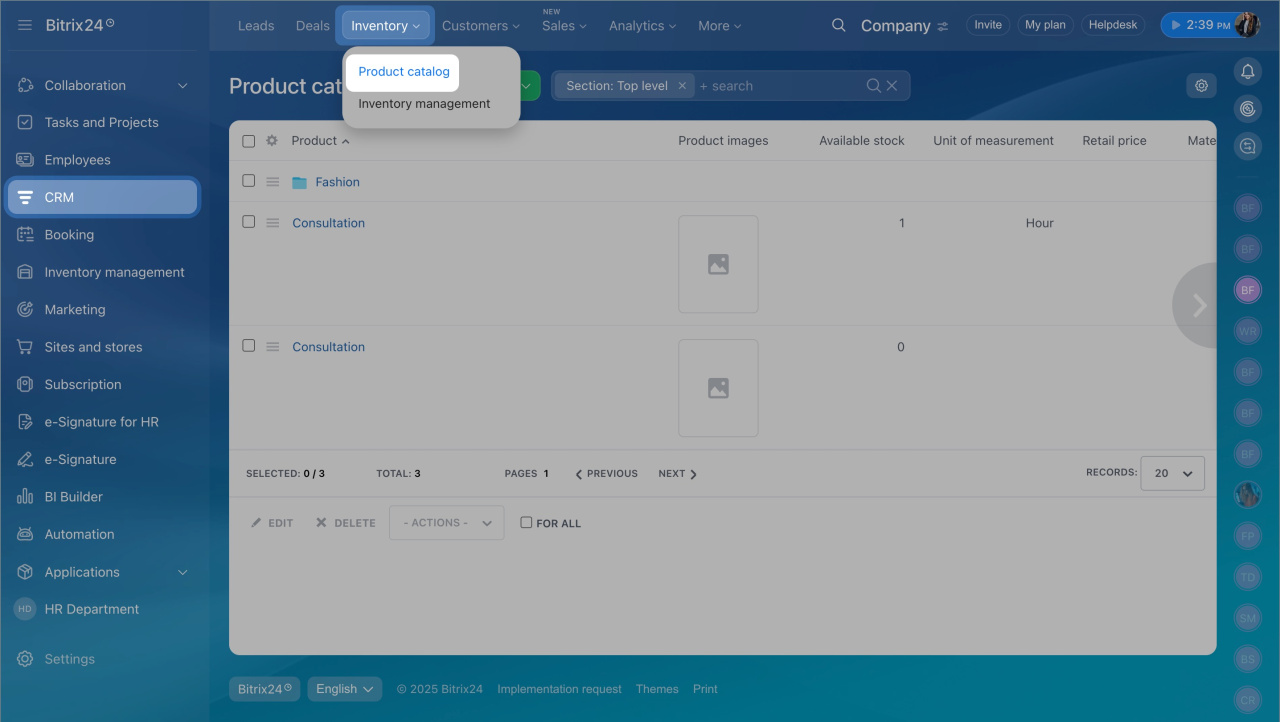Open the Records per page dropdown
This screenshot has height=722, width=1280.
point(1174,473)
